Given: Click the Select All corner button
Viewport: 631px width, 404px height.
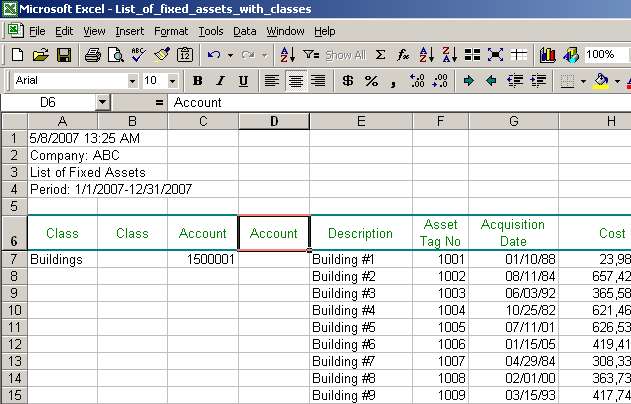Looking at the screenshot, I should point(14,121).
